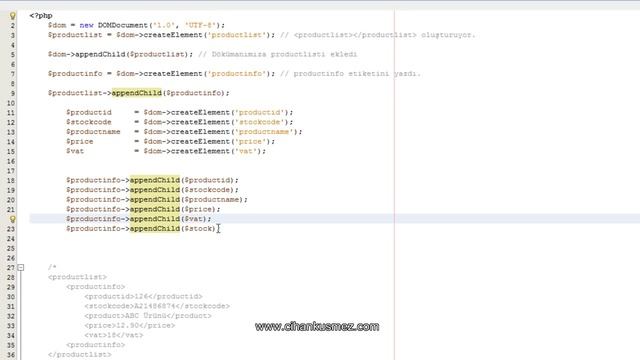The image size is (640, 360).
Task: Click the comment 'productinfo etiketini yazdı'
Action: (x=352, y=74)
